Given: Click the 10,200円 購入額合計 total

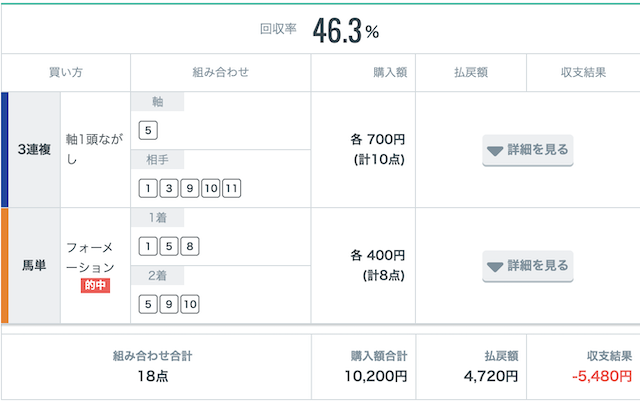Looking at the screenshot, I should (x=373, y=377).
